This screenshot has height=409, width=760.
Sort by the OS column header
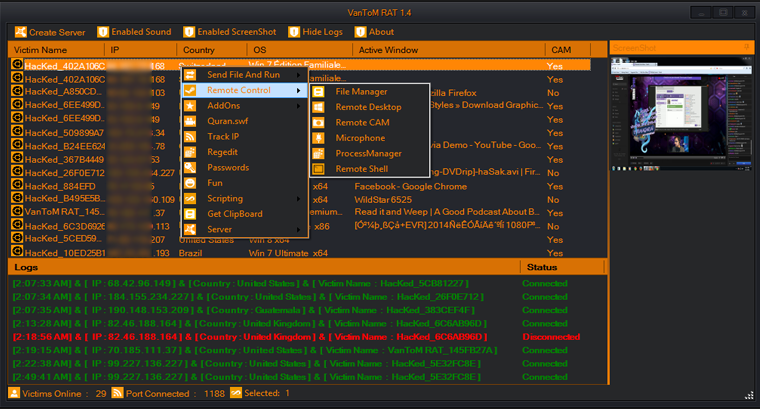(x=300, y=50)
